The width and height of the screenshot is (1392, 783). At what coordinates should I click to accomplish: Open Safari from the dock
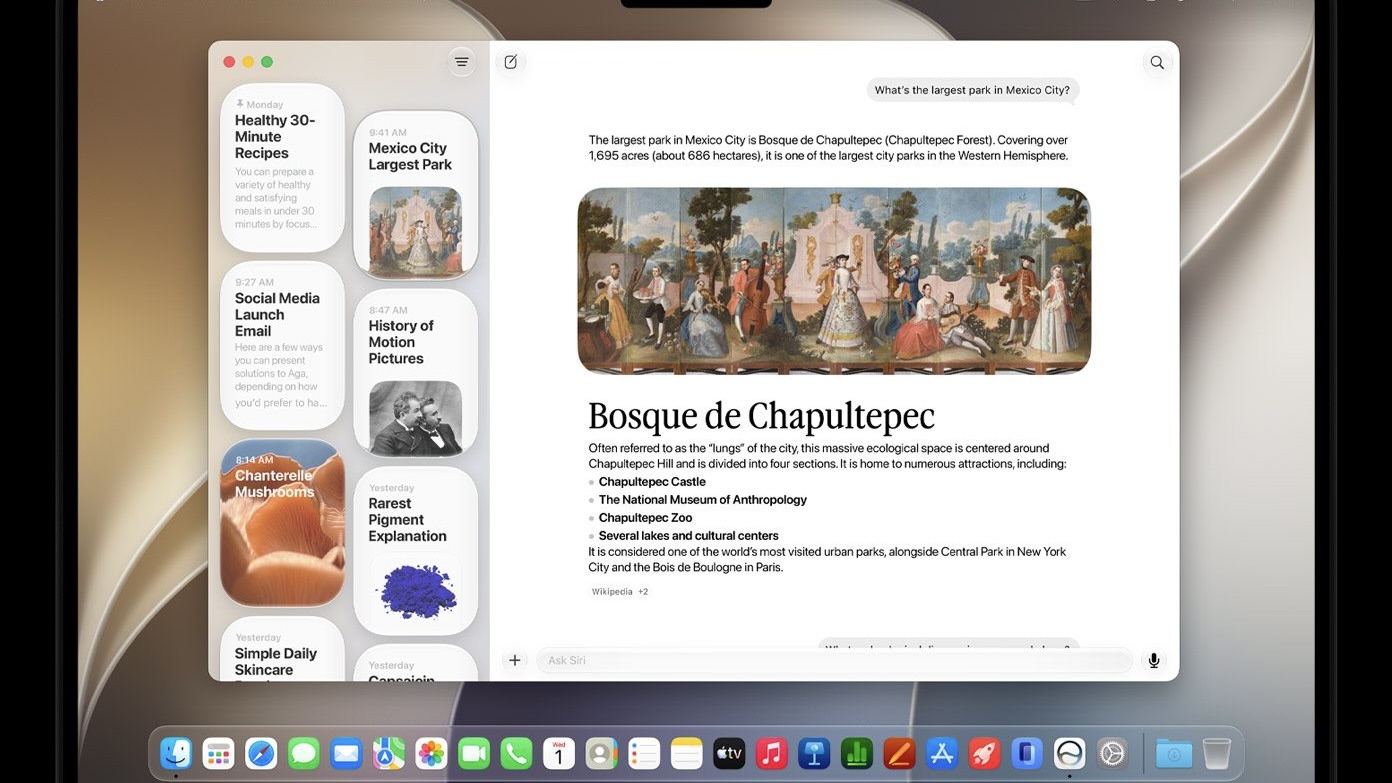click(x=261, y=753)
